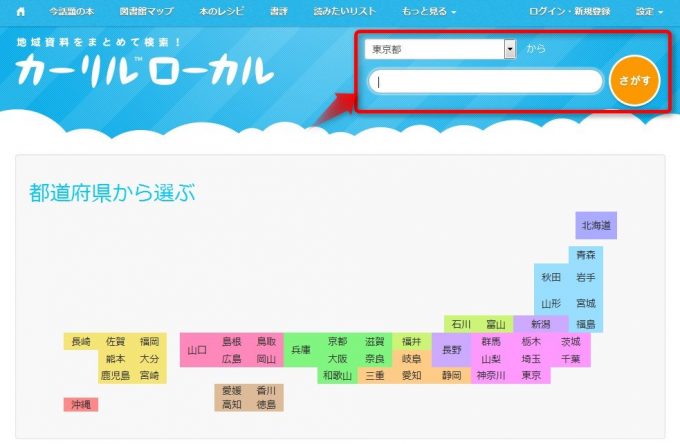Select 愛知 on the prefecture map
This screenshot has width=680, height=444.
click(x=412, y=375)
